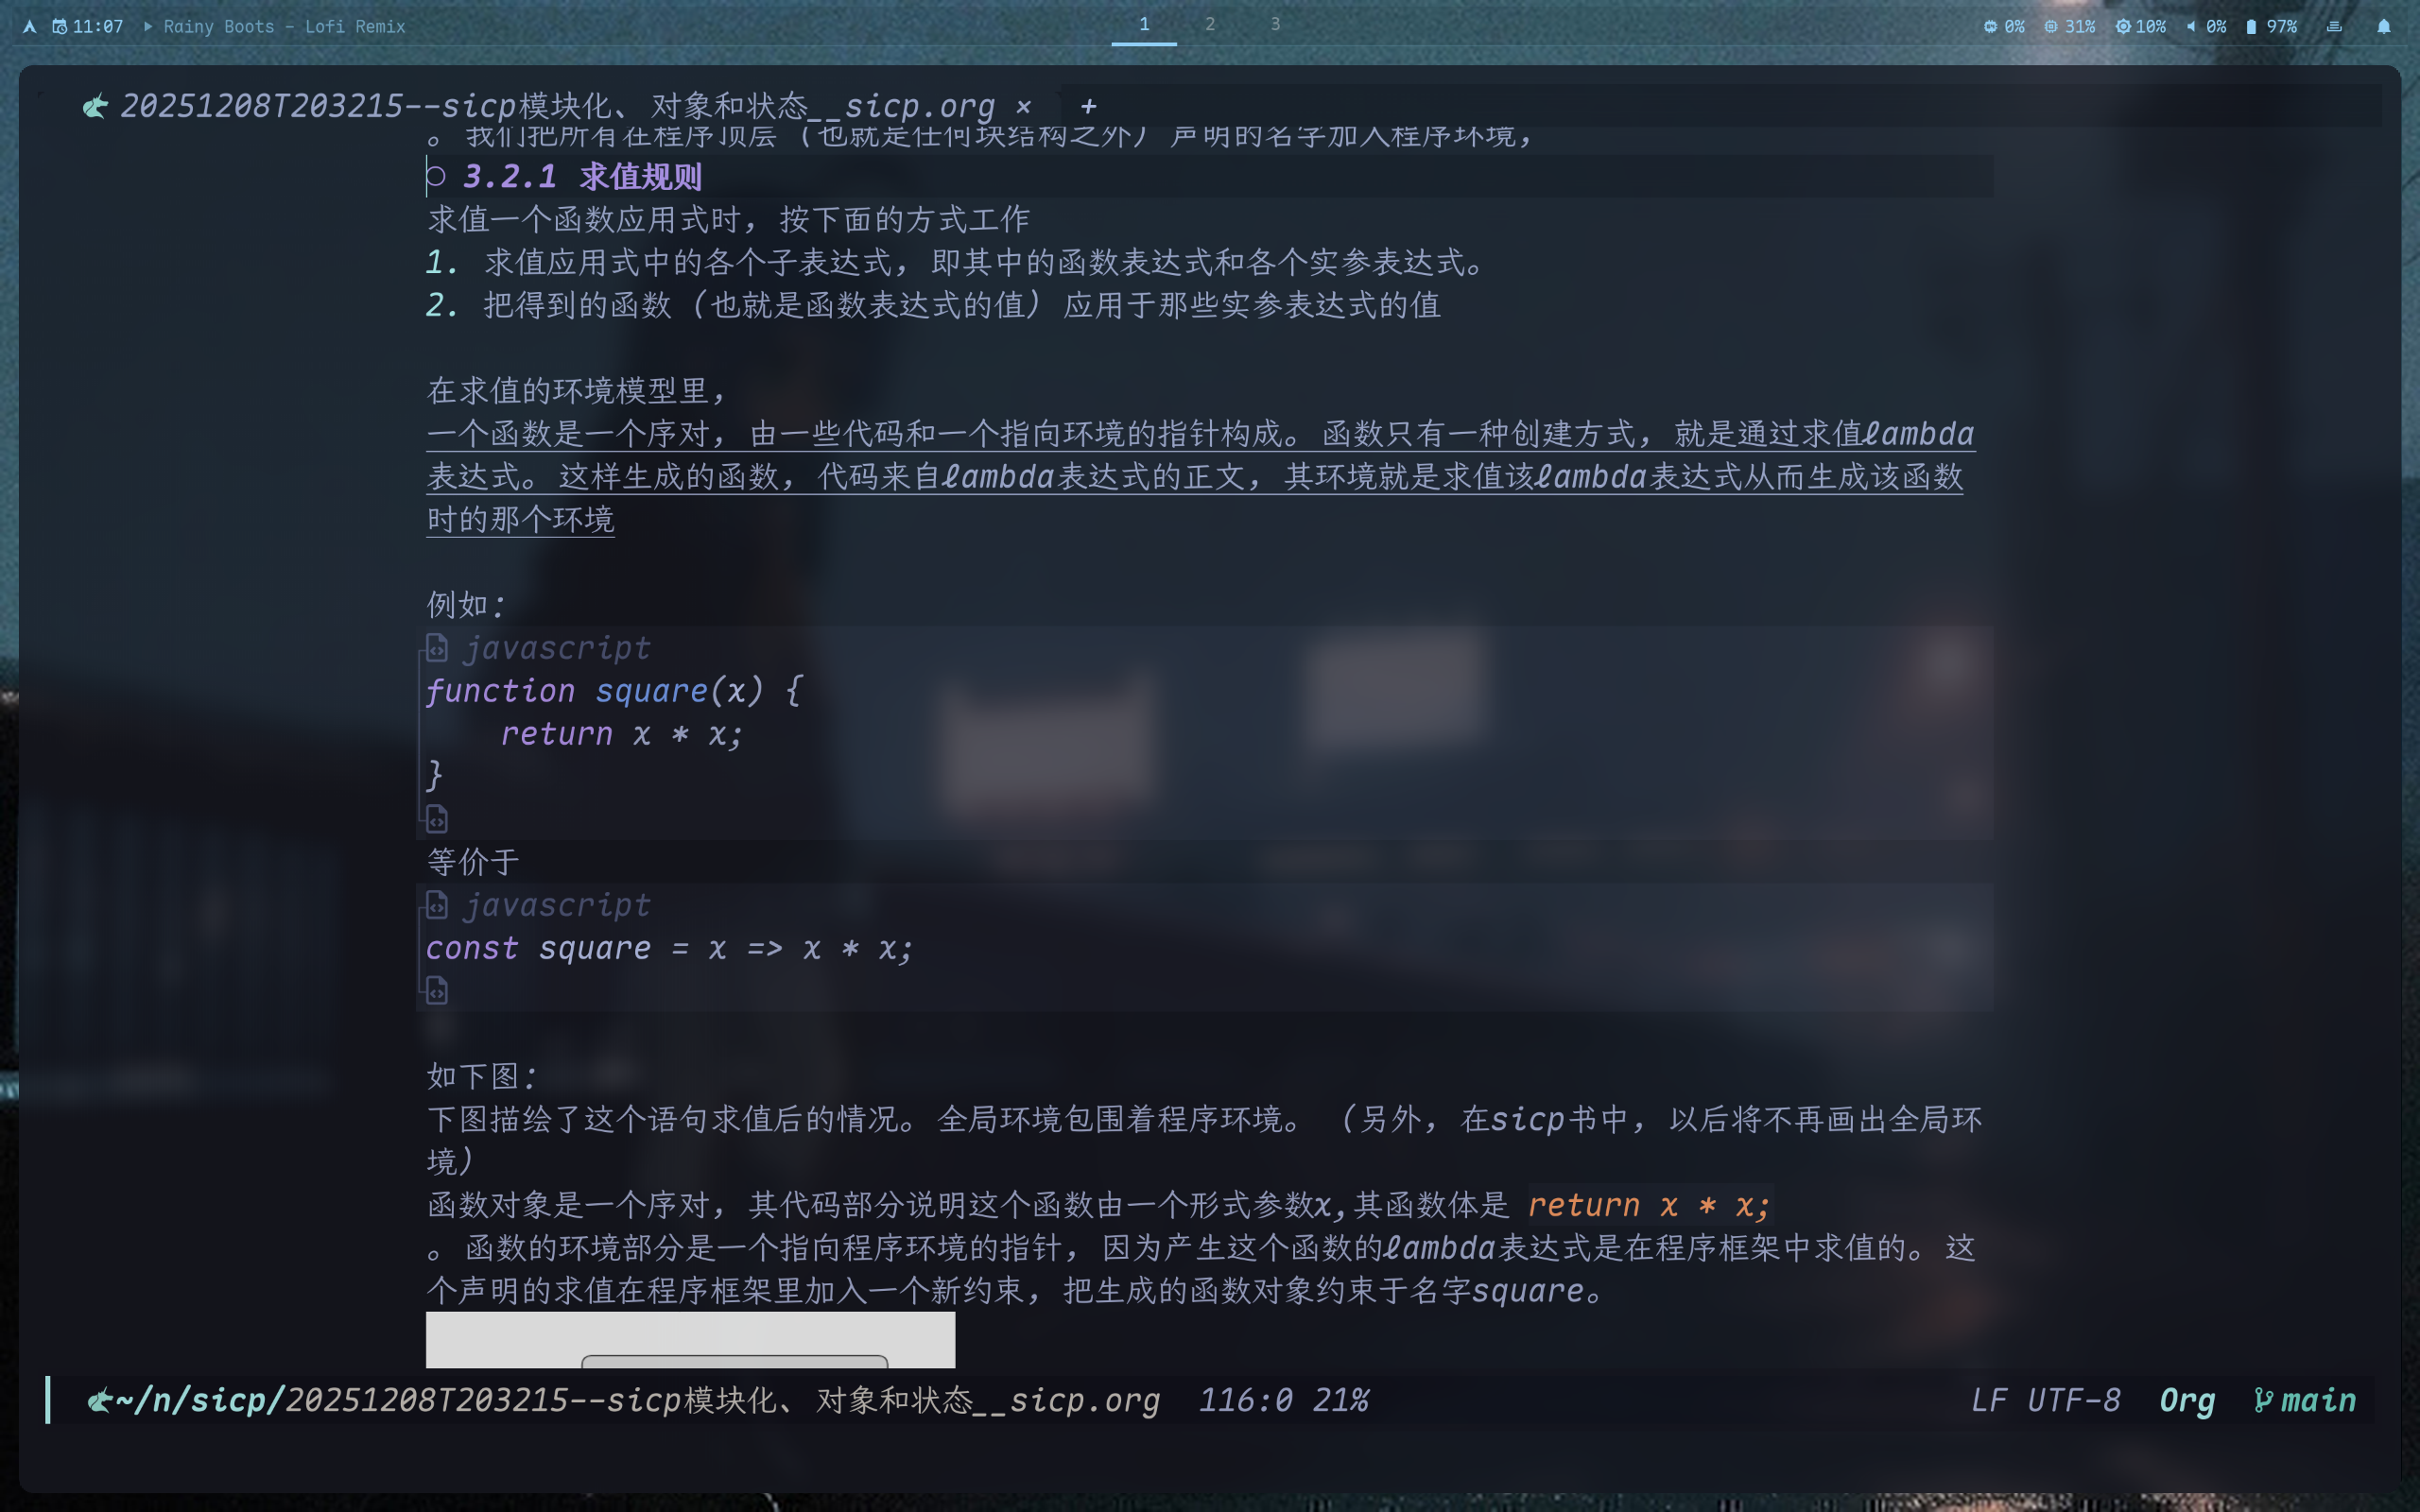Image resolution: width=2420 pixels, height=1512 pixels.
Task: Switch to workspace 2 in the top bar
Action: tap(1210, 24)
